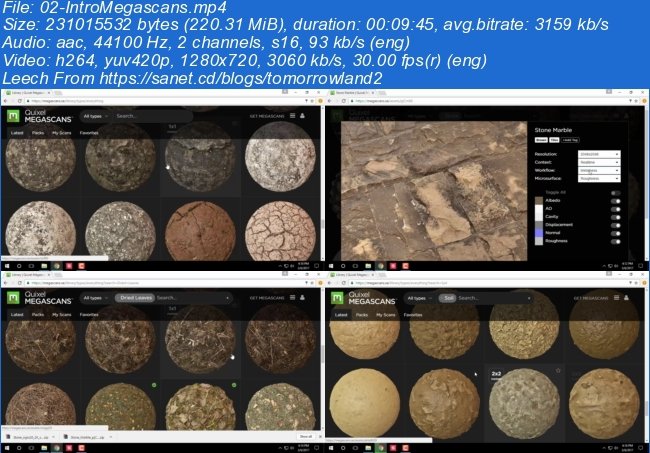Click Chrome taskbar icon in top-left frame

(56, 266)
